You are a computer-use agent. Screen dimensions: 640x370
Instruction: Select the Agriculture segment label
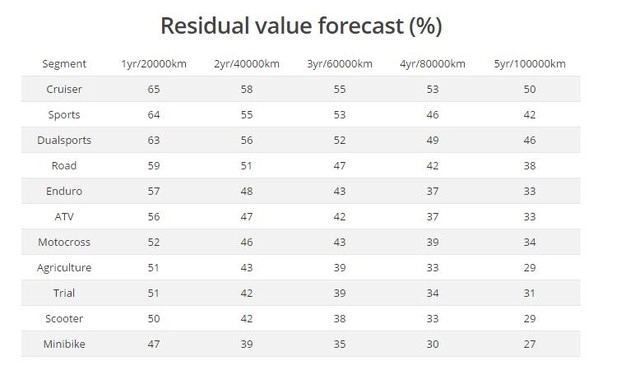64,268
